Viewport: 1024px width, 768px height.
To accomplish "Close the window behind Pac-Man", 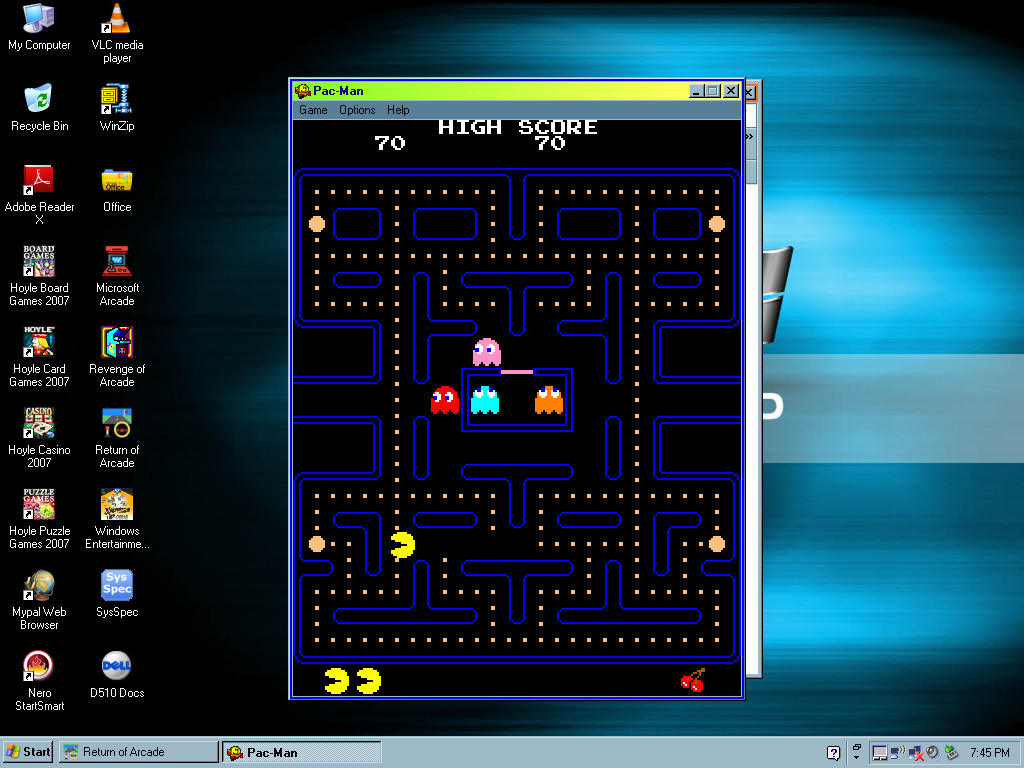I will tap(750, 92).
